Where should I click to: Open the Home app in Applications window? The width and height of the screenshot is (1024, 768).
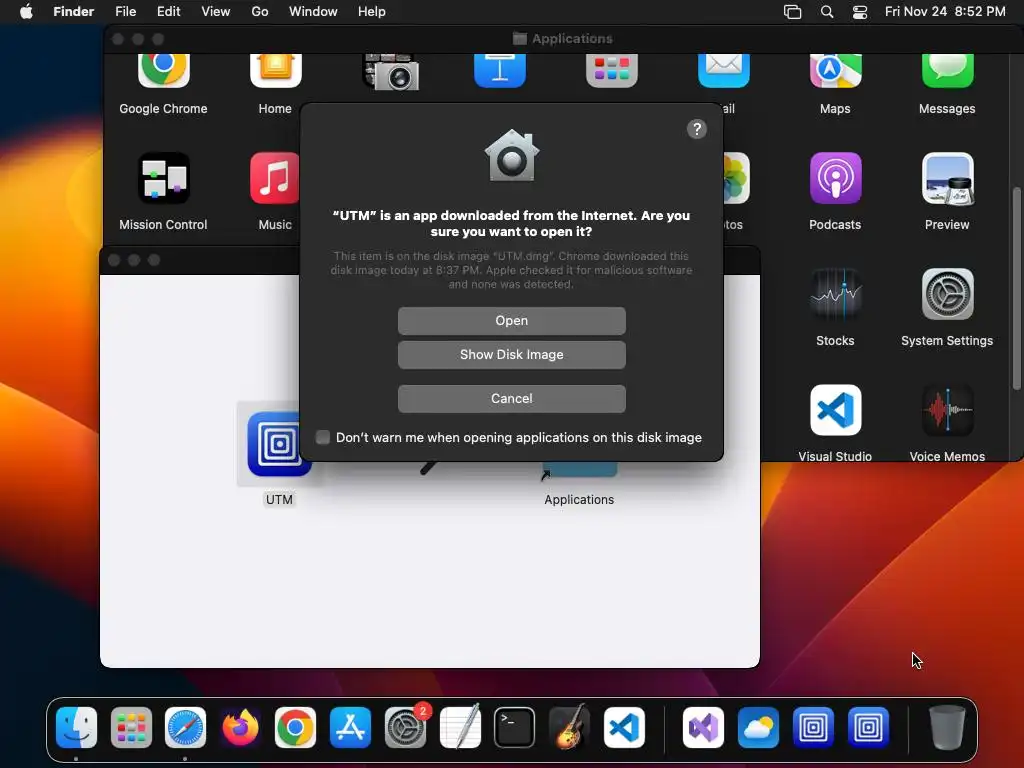(275, 71)
